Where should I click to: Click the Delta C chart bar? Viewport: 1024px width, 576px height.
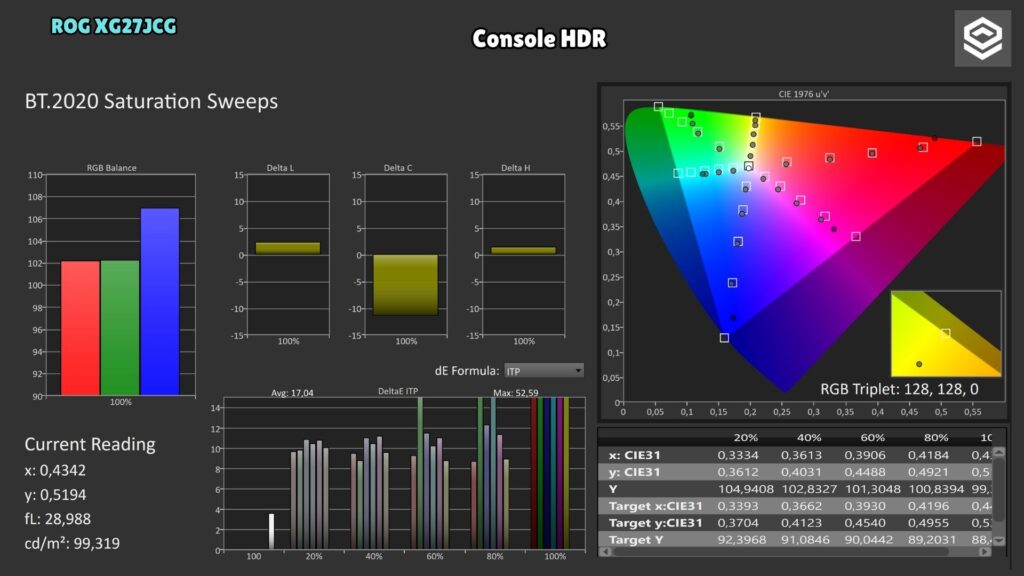click(x=406, y=285)
